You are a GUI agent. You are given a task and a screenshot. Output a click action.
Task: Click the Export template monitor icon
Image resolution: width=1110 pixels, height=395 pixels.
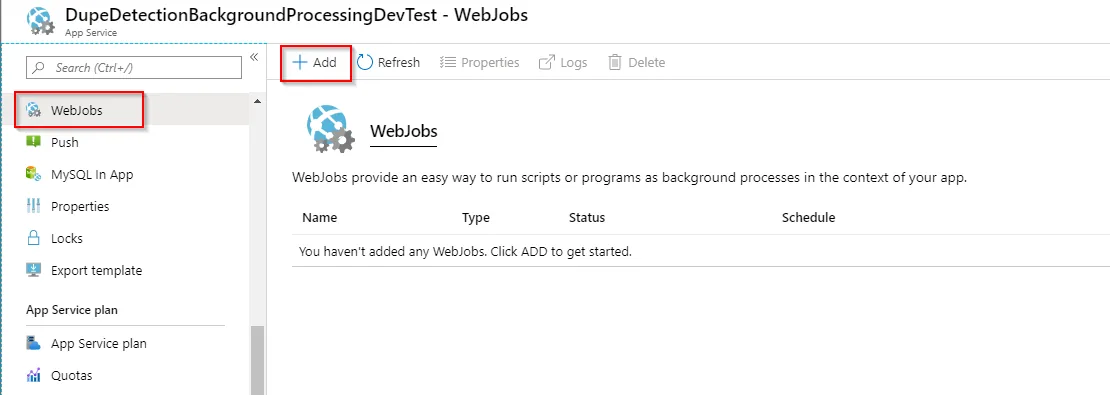tap(33, 270)
